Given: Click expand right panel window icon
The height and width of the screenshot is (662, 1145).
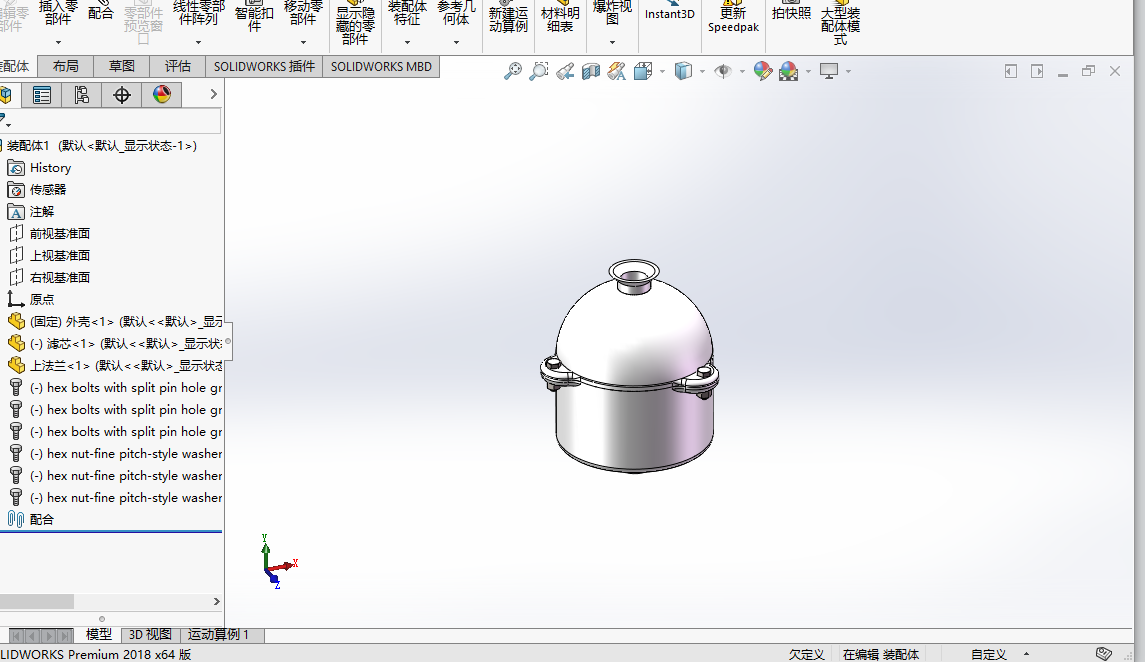Looking at the screenshot, I should tap(1037, 71).
